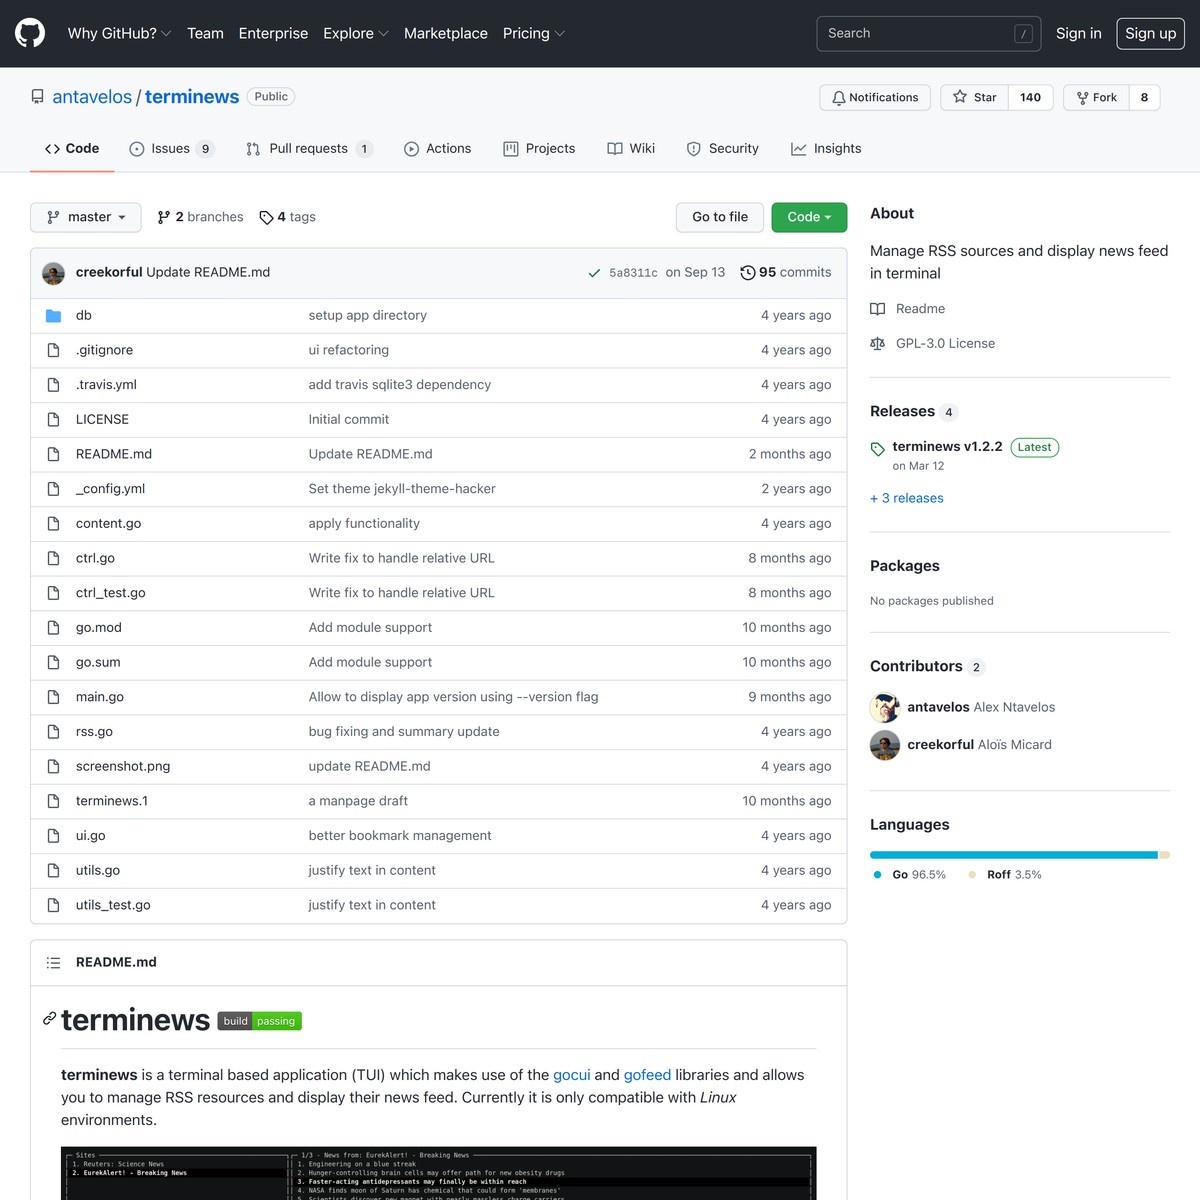1200x1200 pixels.
Task: Click the branch icon beside 2 branches
Action: pos(163,217)
